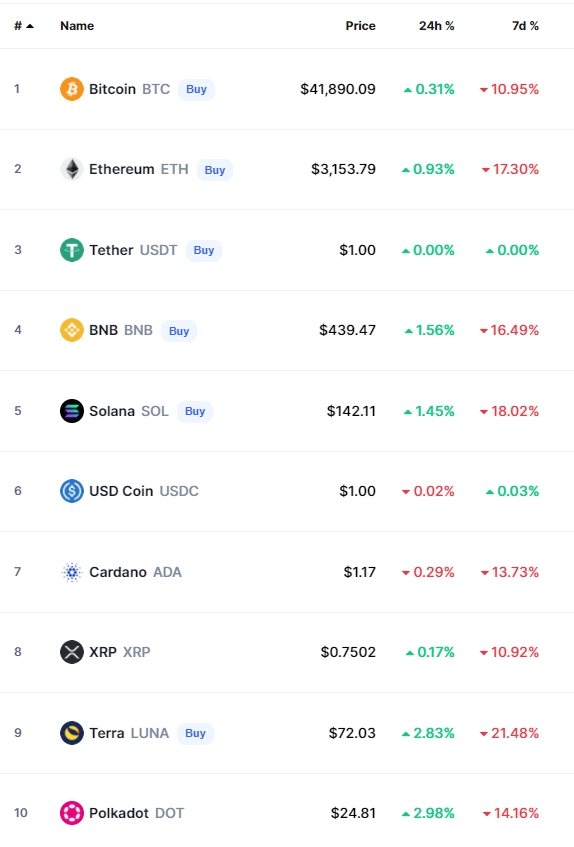Sort the table by Price column
The width and height of the screenshot is (574, 847).
pyautogui.click(x=360, y=26)
